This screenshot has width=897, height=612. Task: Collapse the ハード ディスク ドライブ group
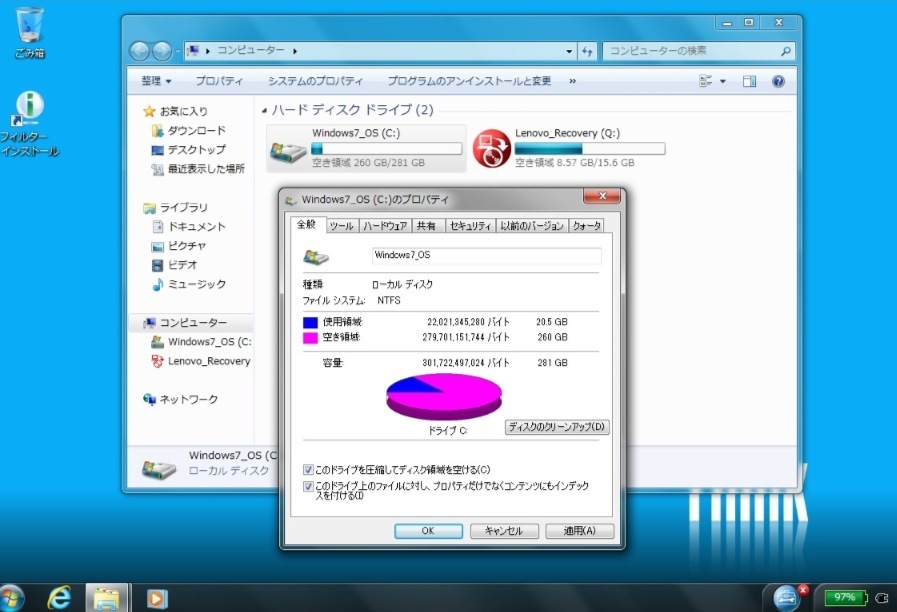tap(264, 110)
